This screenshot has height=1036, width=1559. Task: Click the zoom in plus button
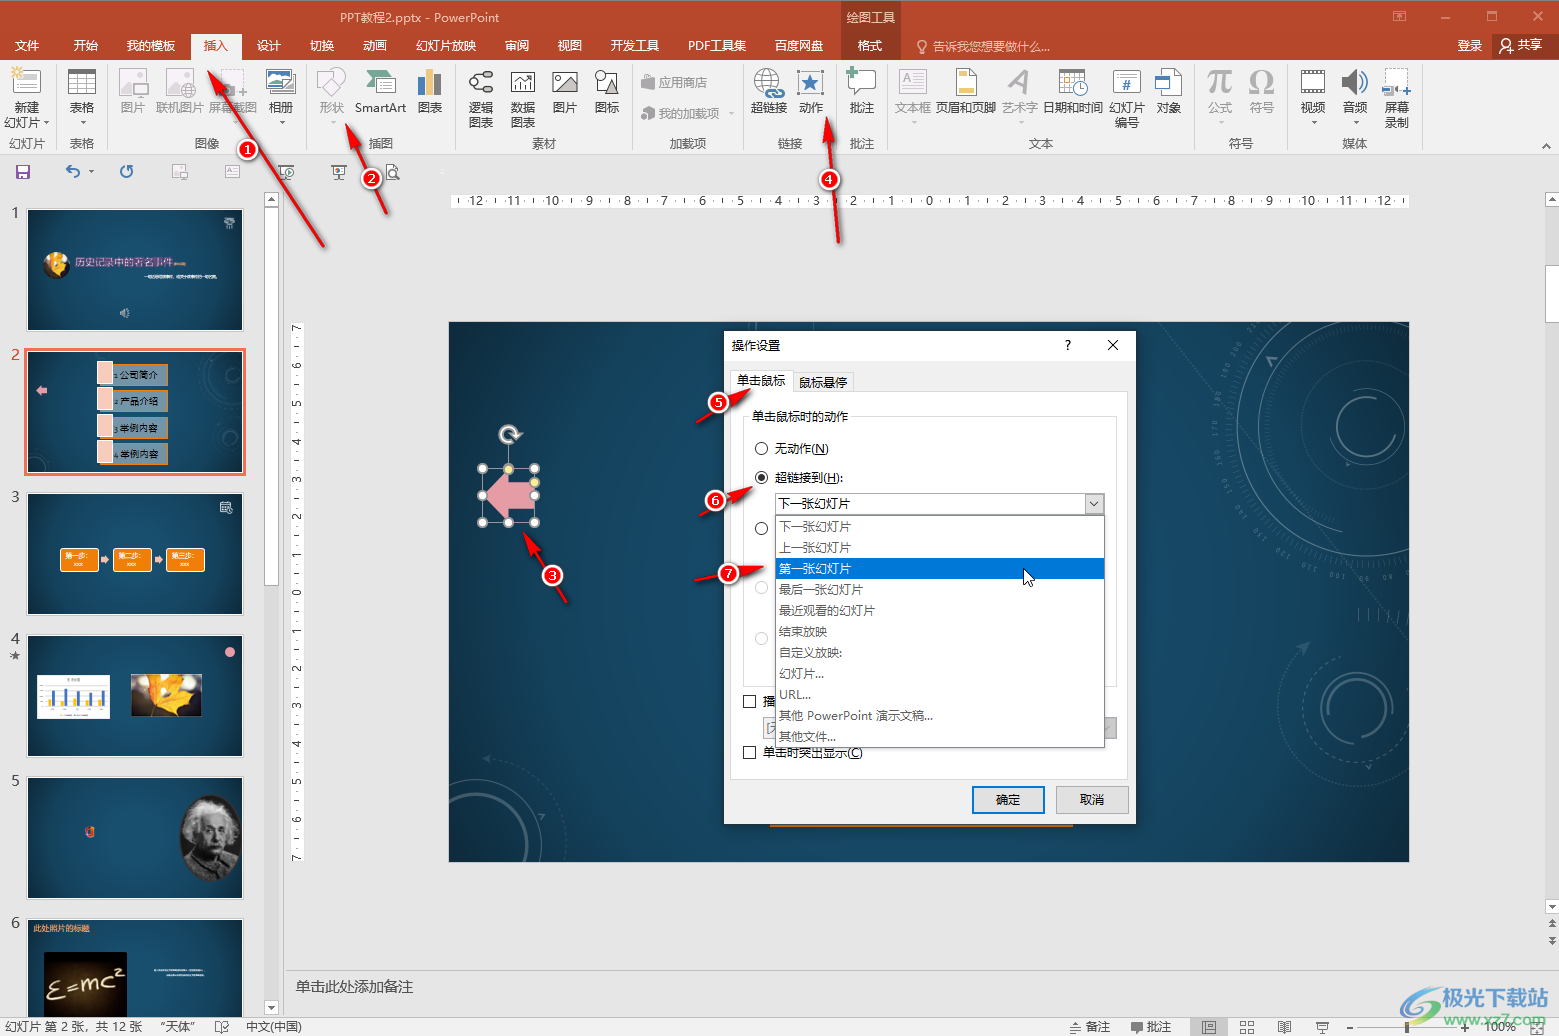tap(1465, 1027)
